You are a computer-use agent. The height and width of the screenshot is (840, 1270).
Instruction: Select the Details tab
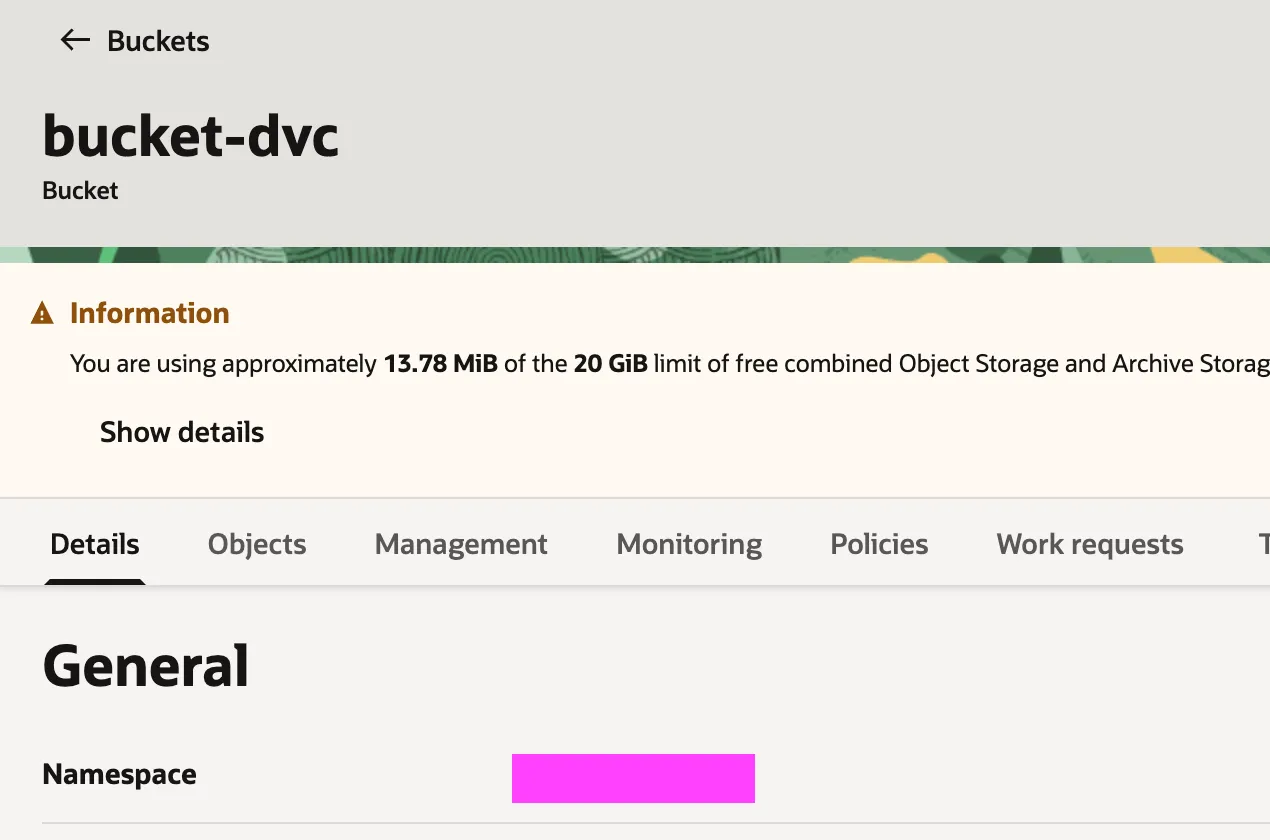95,544
